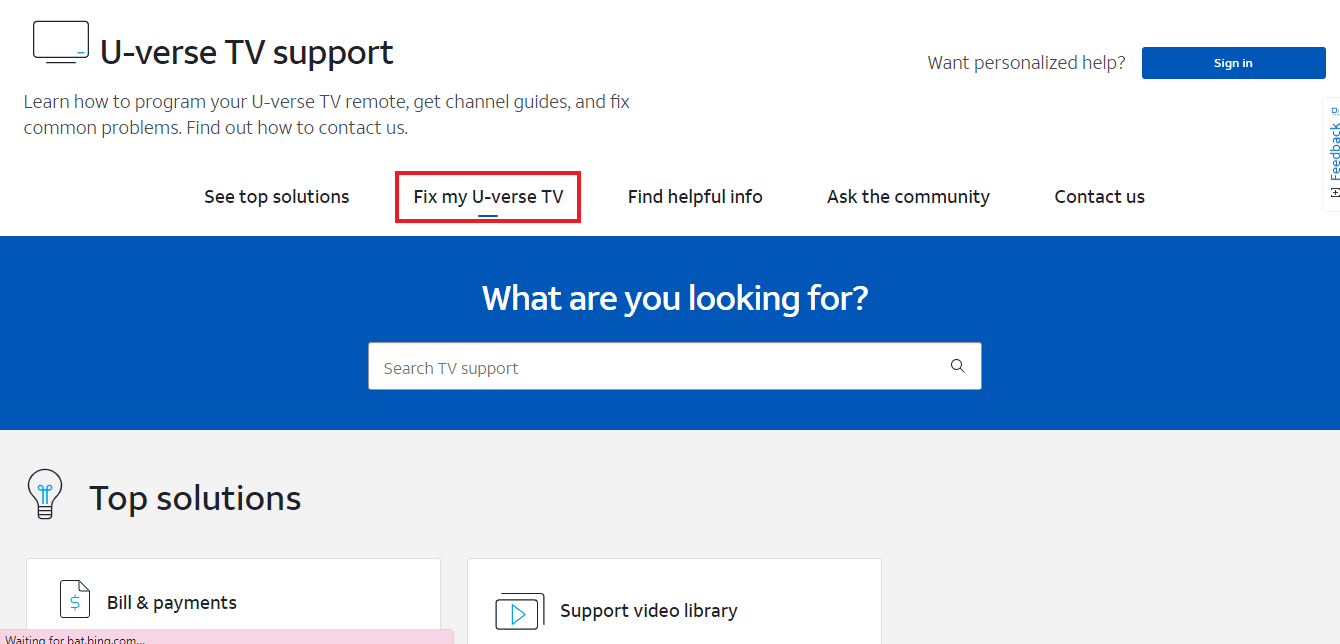
Task: Open the Support video library card
Action: coord(674,601)
